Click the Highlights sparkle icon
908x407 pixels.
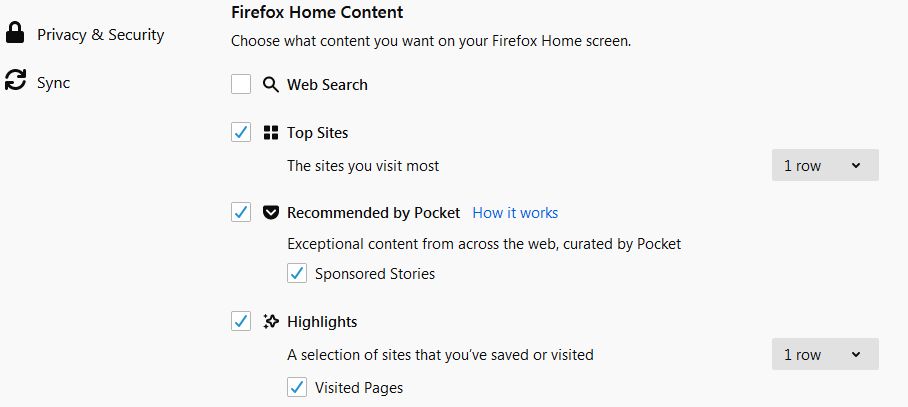[270, 321]
